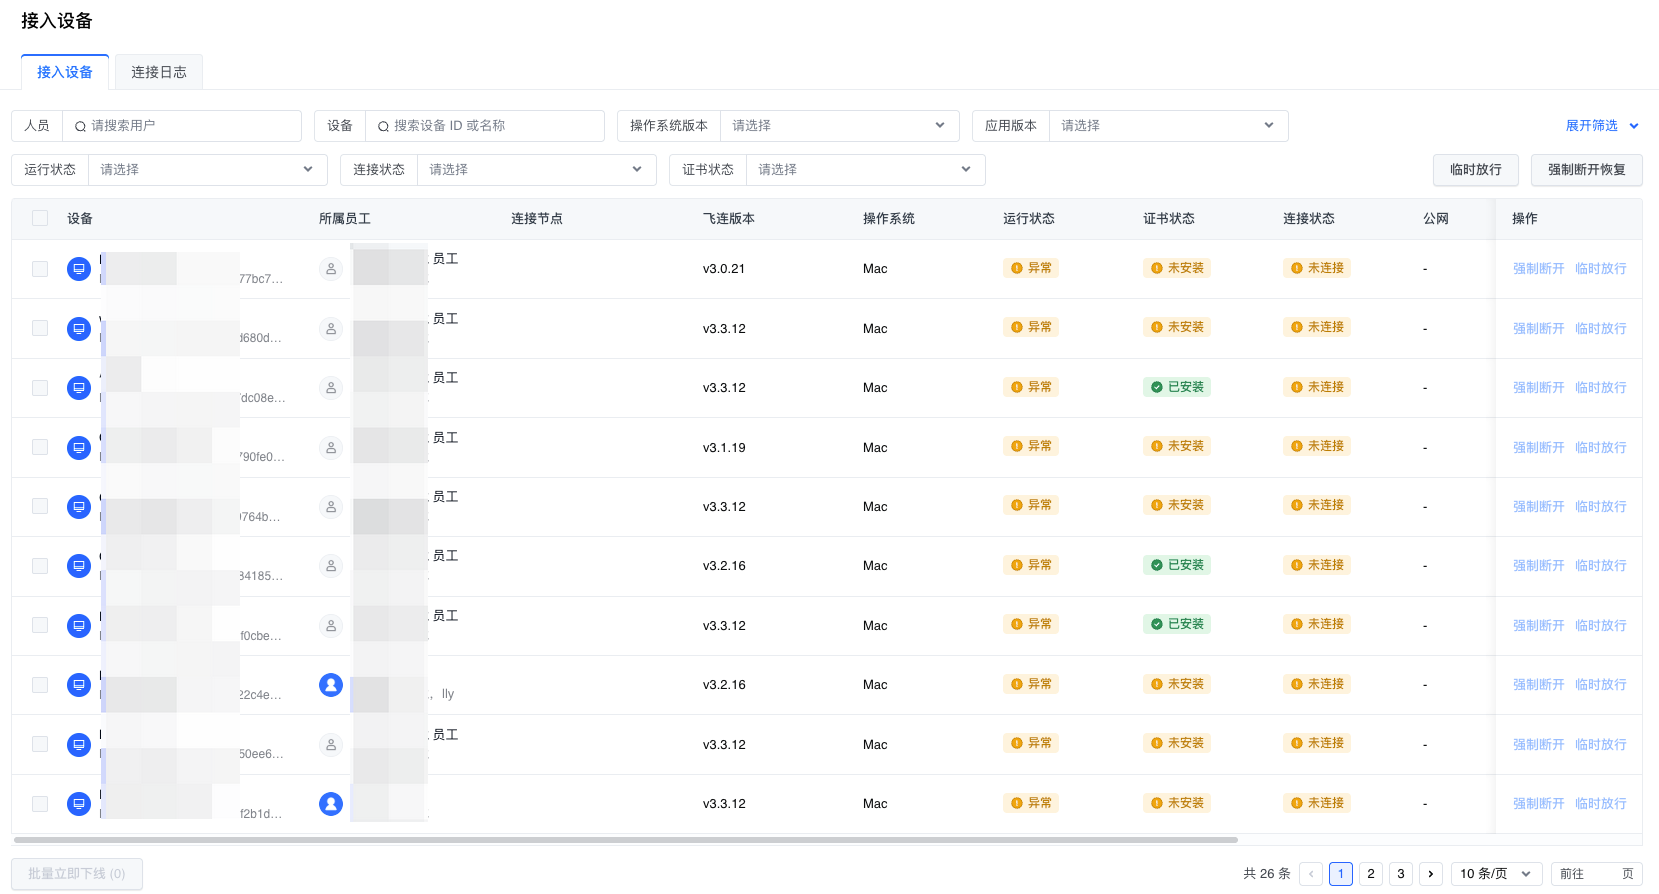This screenshot has width=1659, height=894.
Task: Click the 临时放行 button above the table
Action: pos(1475,170)
